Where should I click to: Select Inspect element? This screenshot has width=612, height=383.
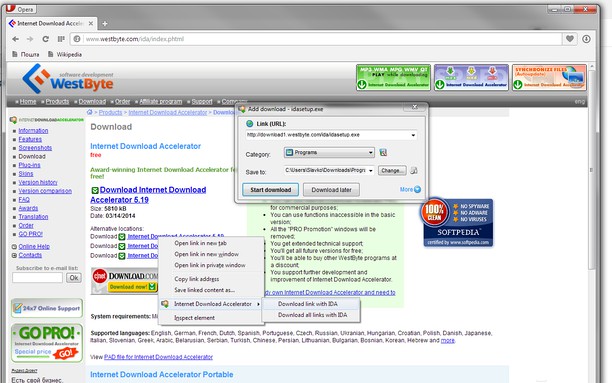point(194,318)
